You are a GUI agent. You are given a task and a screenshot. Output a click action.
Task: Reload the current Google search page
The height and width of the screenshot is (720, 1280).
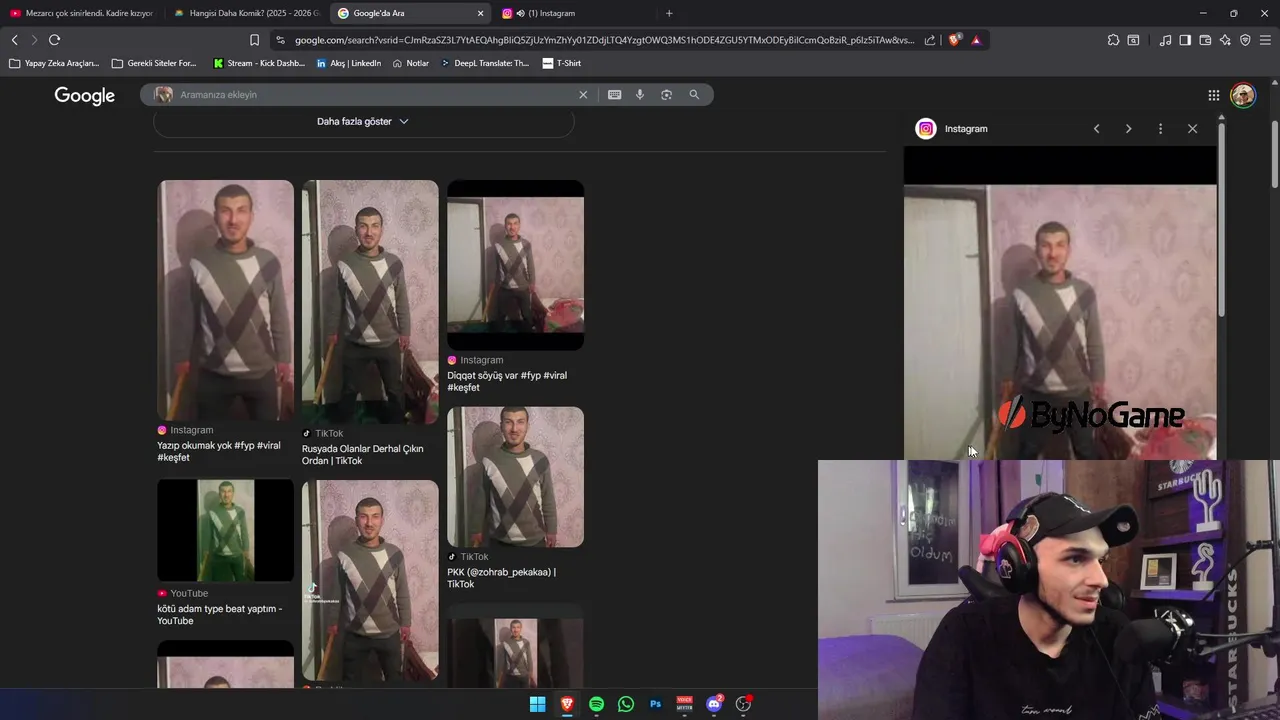pyautogui.click(x=54, y=40)
